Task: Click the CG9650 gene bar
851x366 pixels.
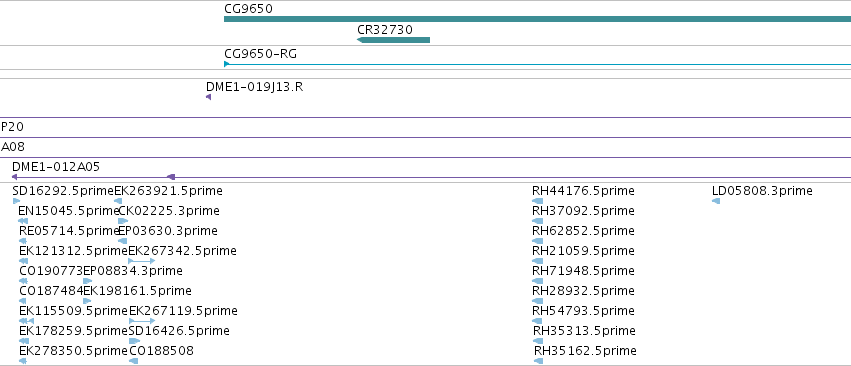Action: [537, 19]
